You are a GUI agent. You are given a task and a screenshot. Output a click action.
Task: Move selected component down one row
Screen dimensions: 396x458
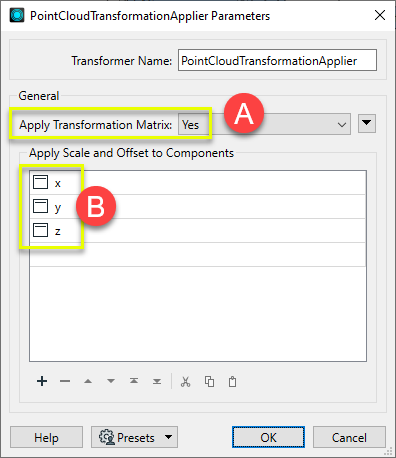tap(111, 381)
